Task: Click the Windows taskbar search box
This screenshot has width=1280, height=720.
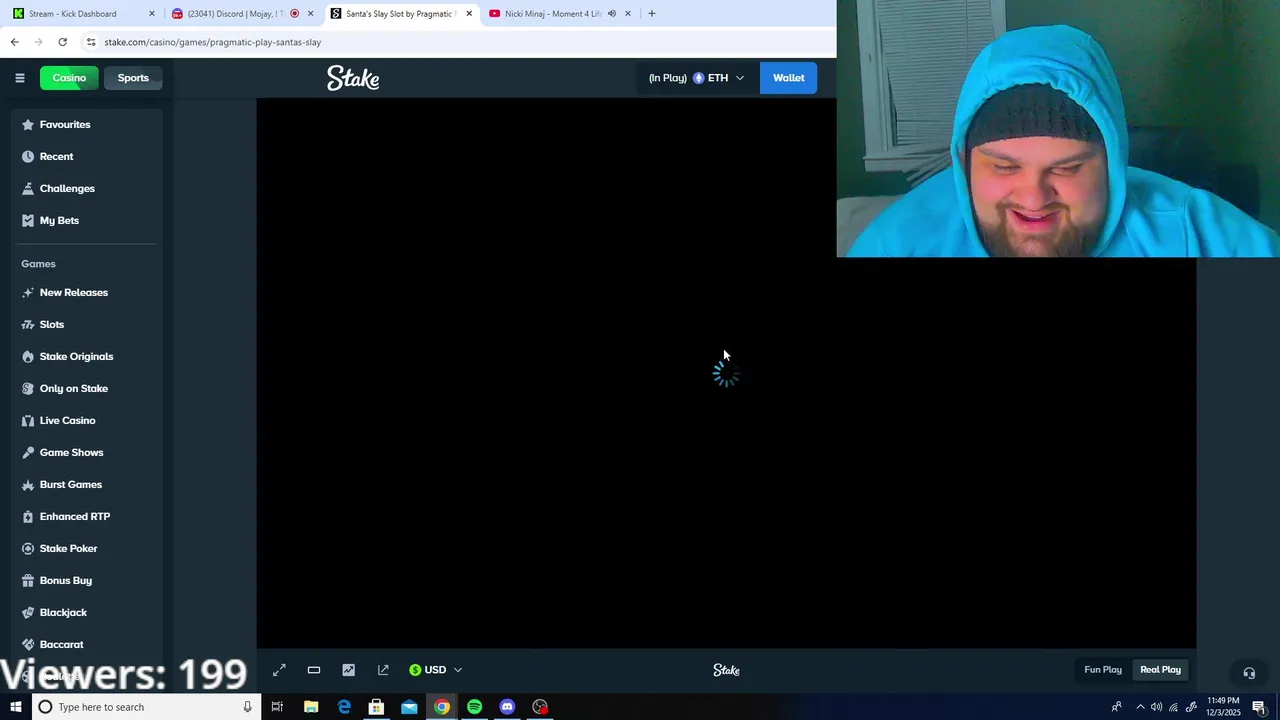Action: point(145,707)
